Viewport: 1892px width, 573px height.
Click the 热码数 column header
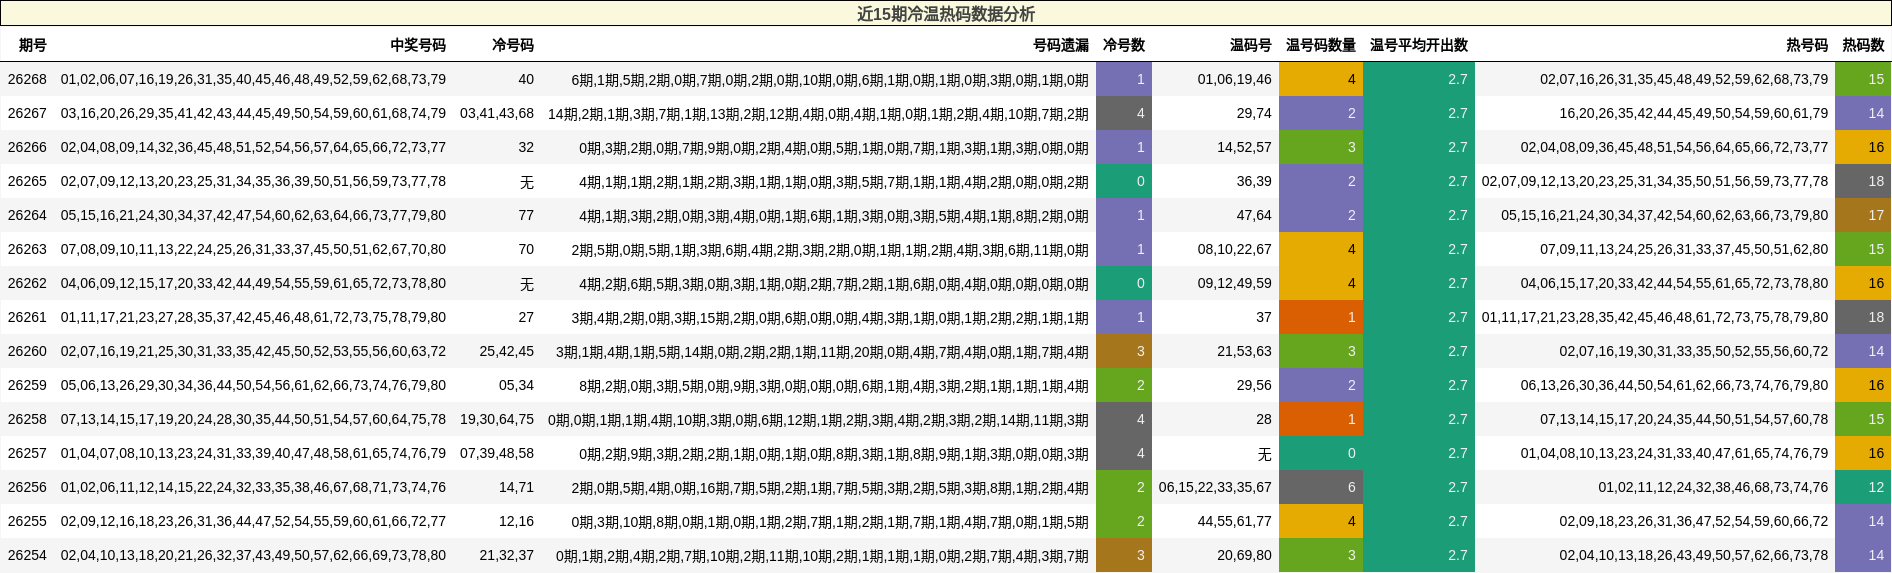pos(1863,45)
